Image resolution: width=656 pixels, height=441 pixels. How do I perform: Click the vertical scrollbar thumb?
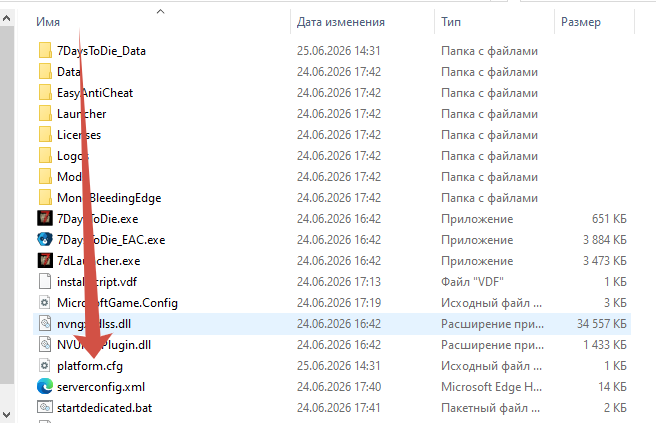tap(7, 205)
